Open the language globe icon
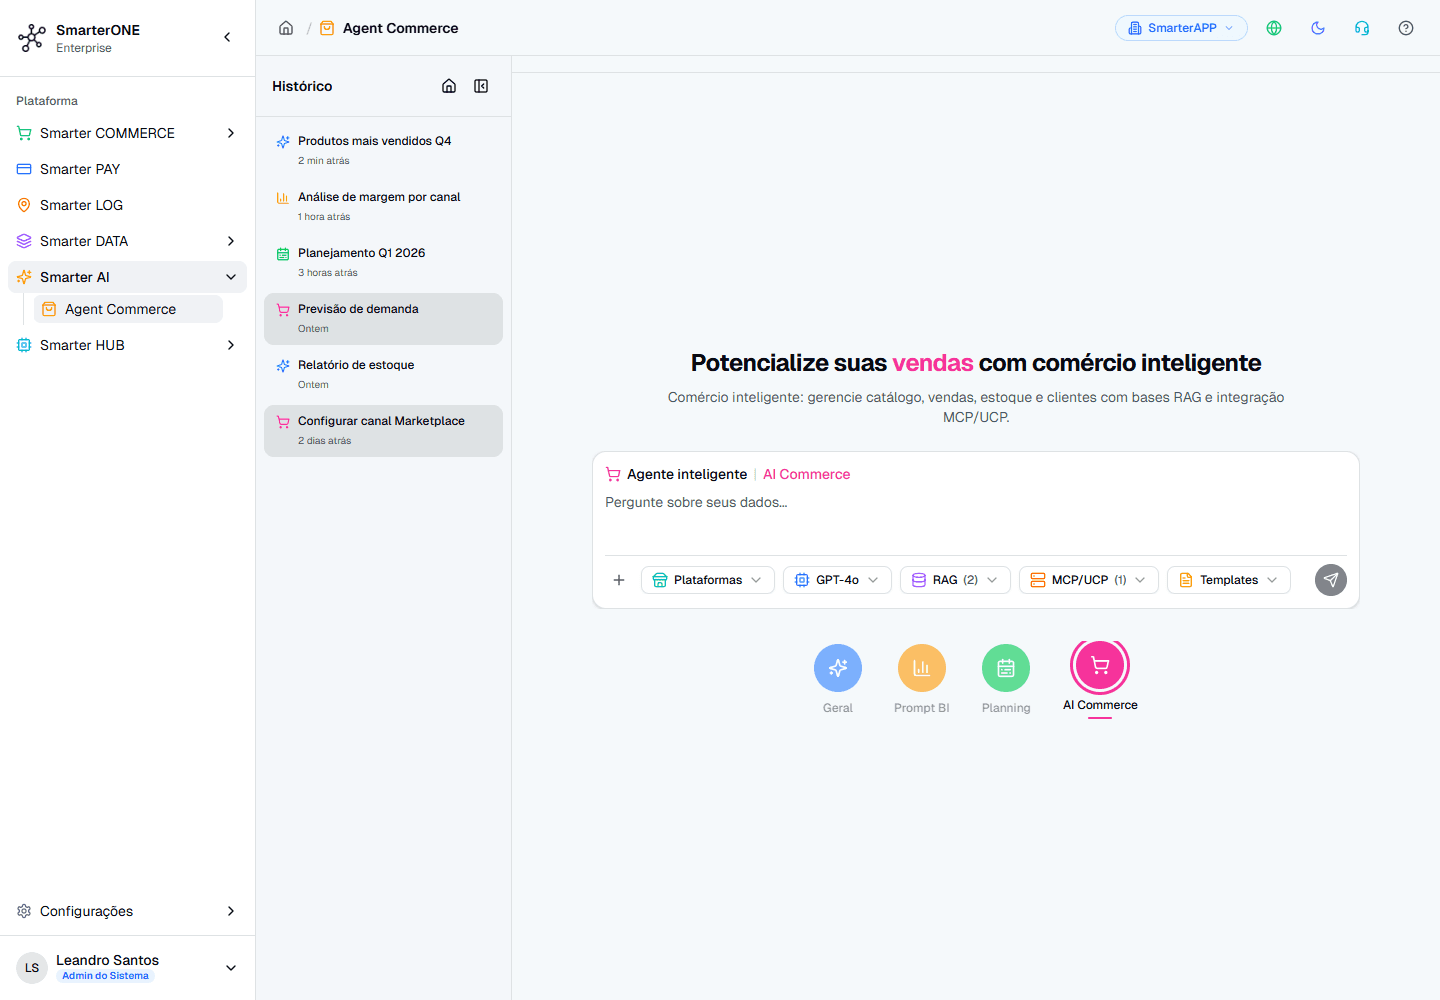This screenshot has height=1000, width=1440. [x=1274, y=28]
